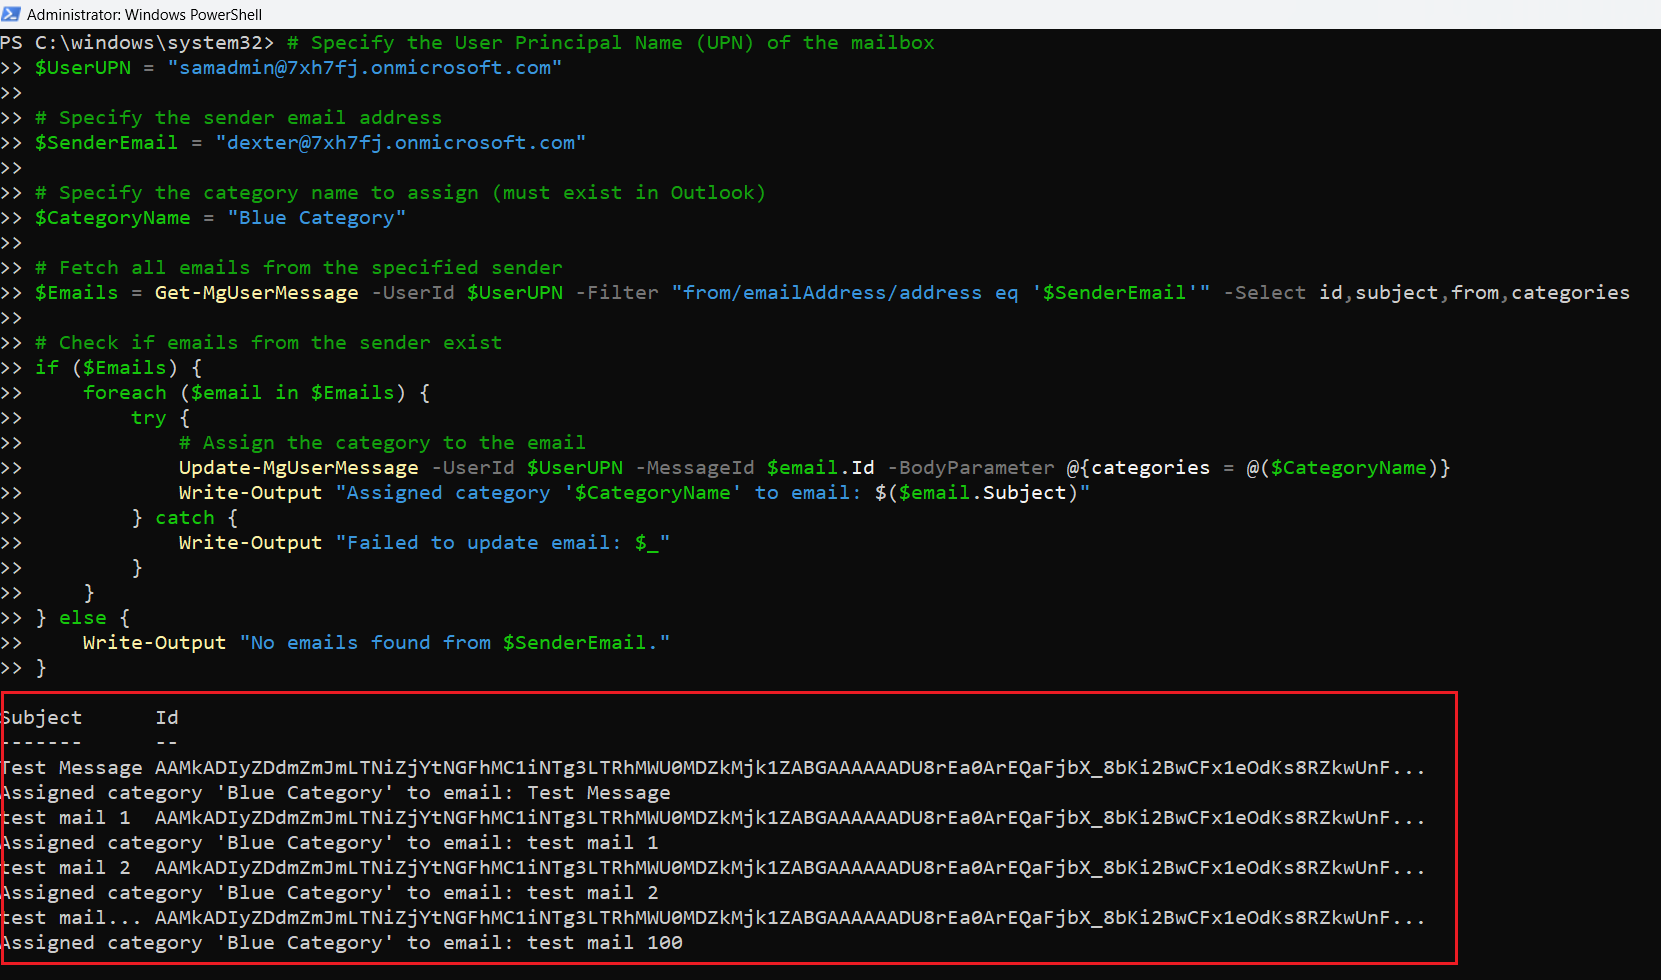Click the "Failed to update email" string
Image resolution: width=1661 pixels, height=980 pixels.
coord(502,543)
